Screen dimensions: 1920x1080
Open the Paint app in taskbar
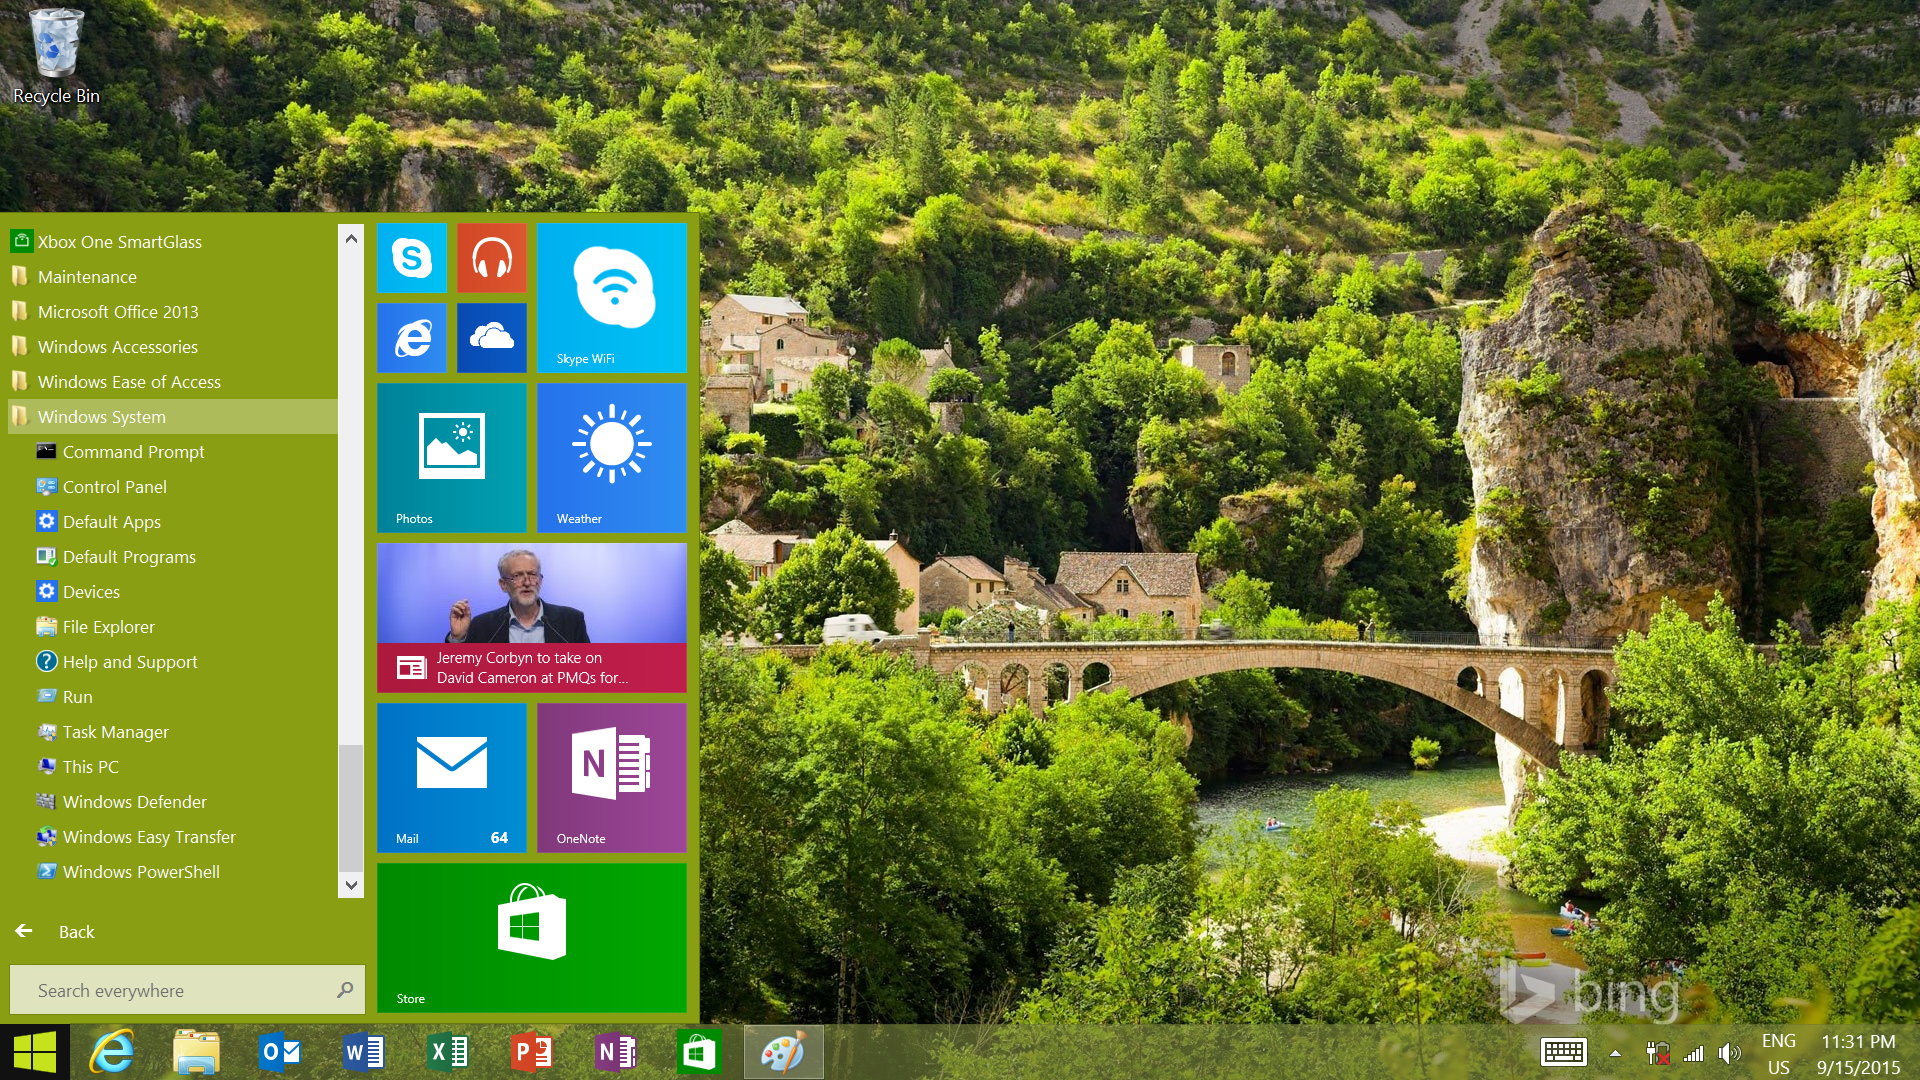coord(783,1052)
